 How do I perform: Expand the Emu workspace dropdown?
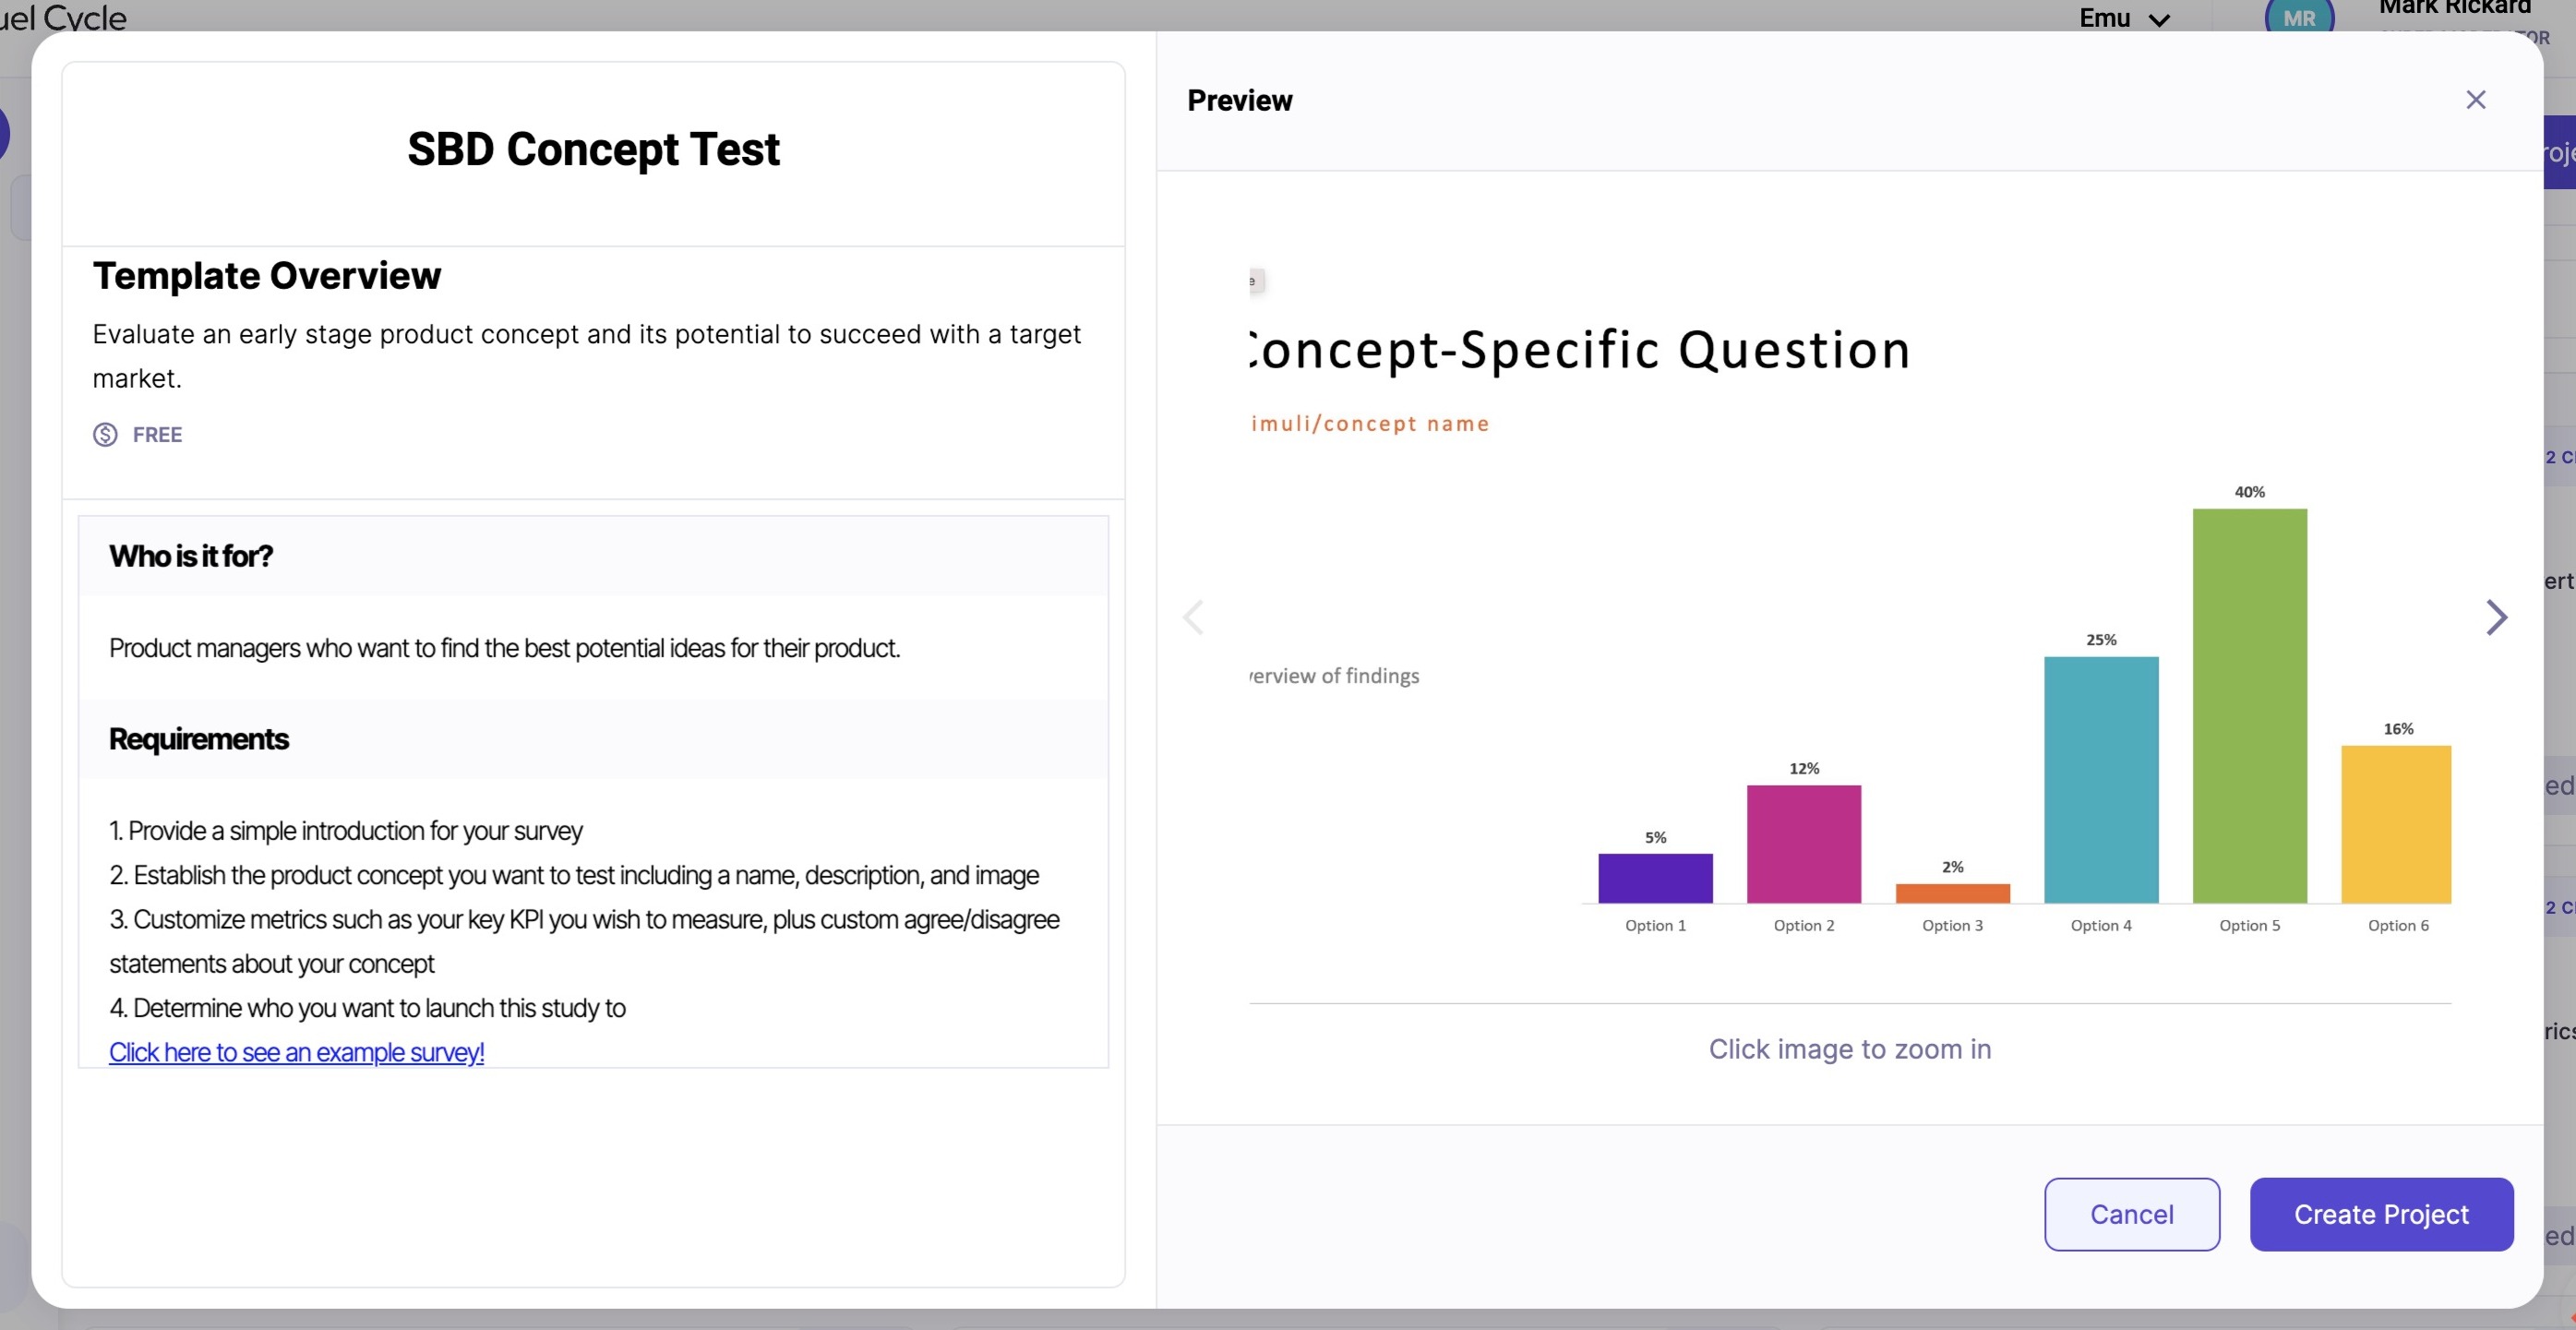click(x=2123, y=18)
